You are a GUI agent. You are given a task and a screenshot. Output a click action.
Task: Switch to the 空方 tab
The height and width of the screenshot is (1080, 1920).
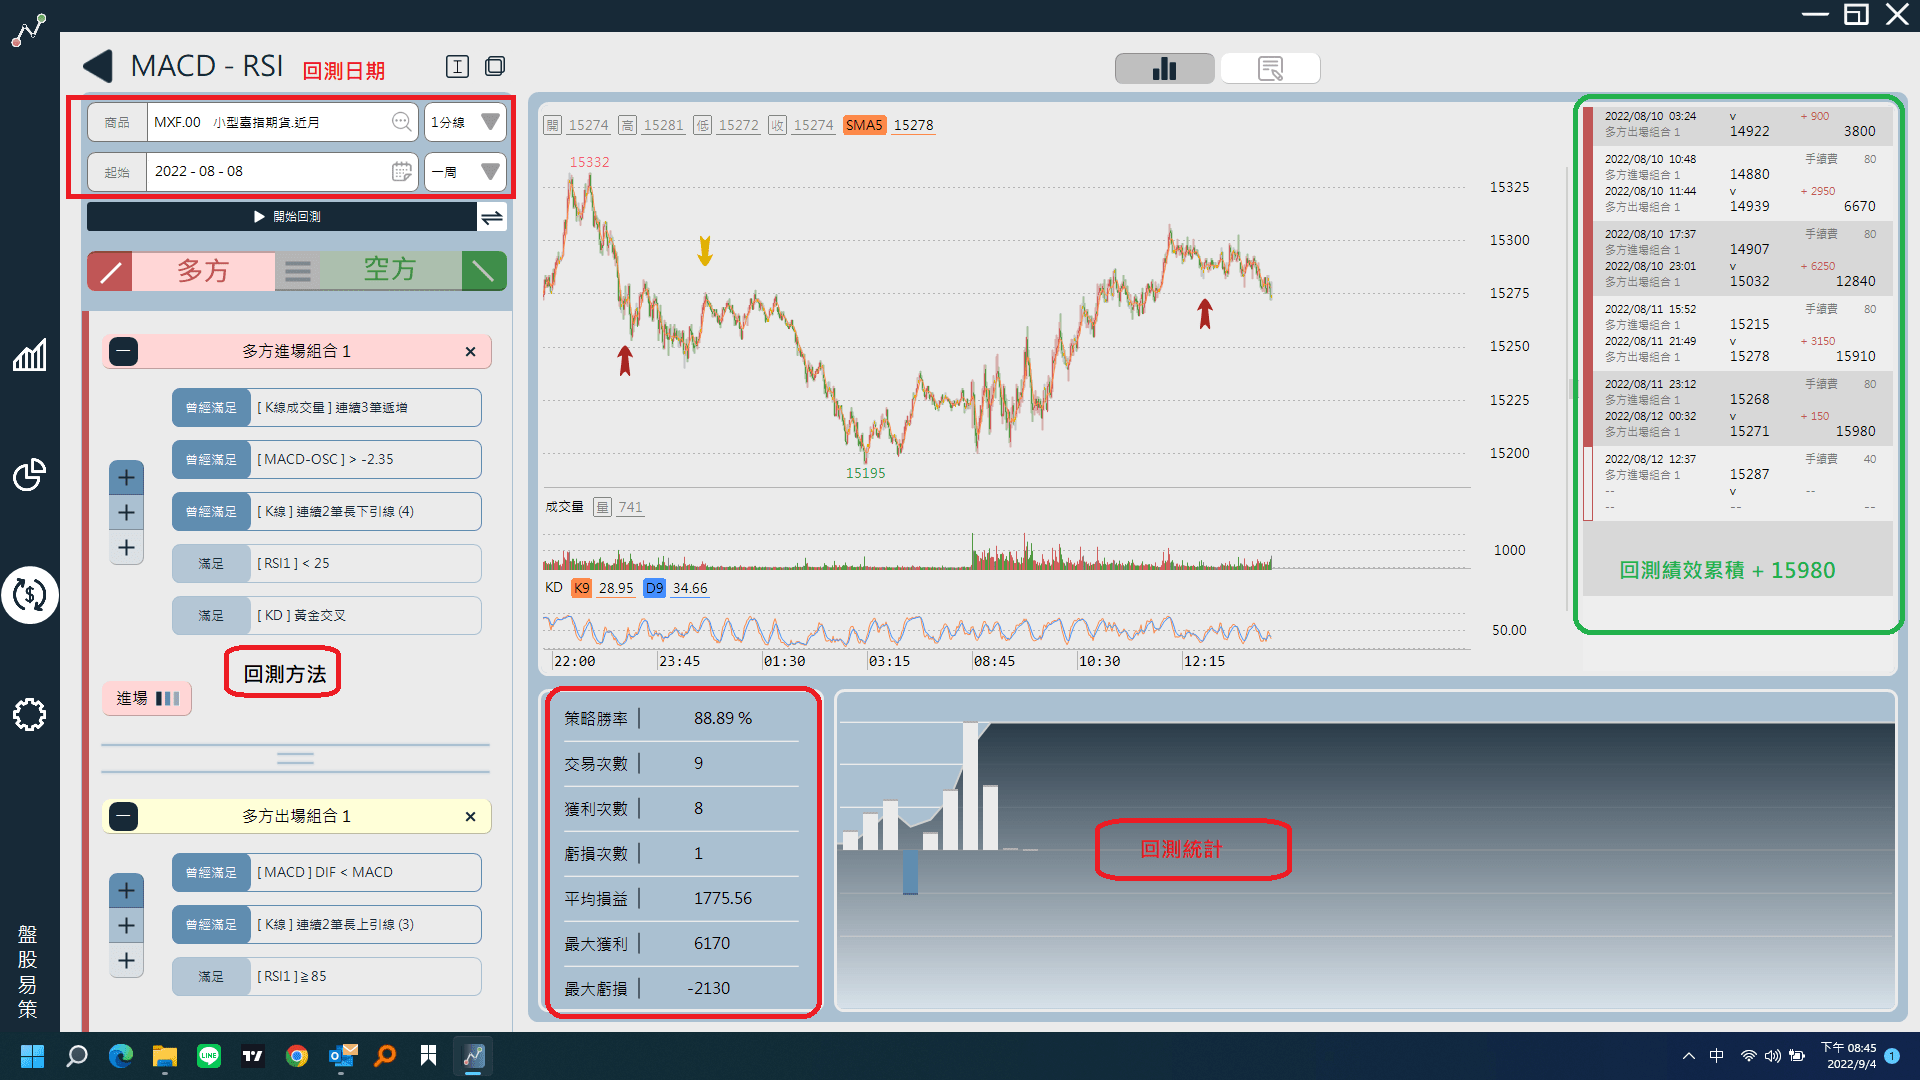click(x=390, y=270)
